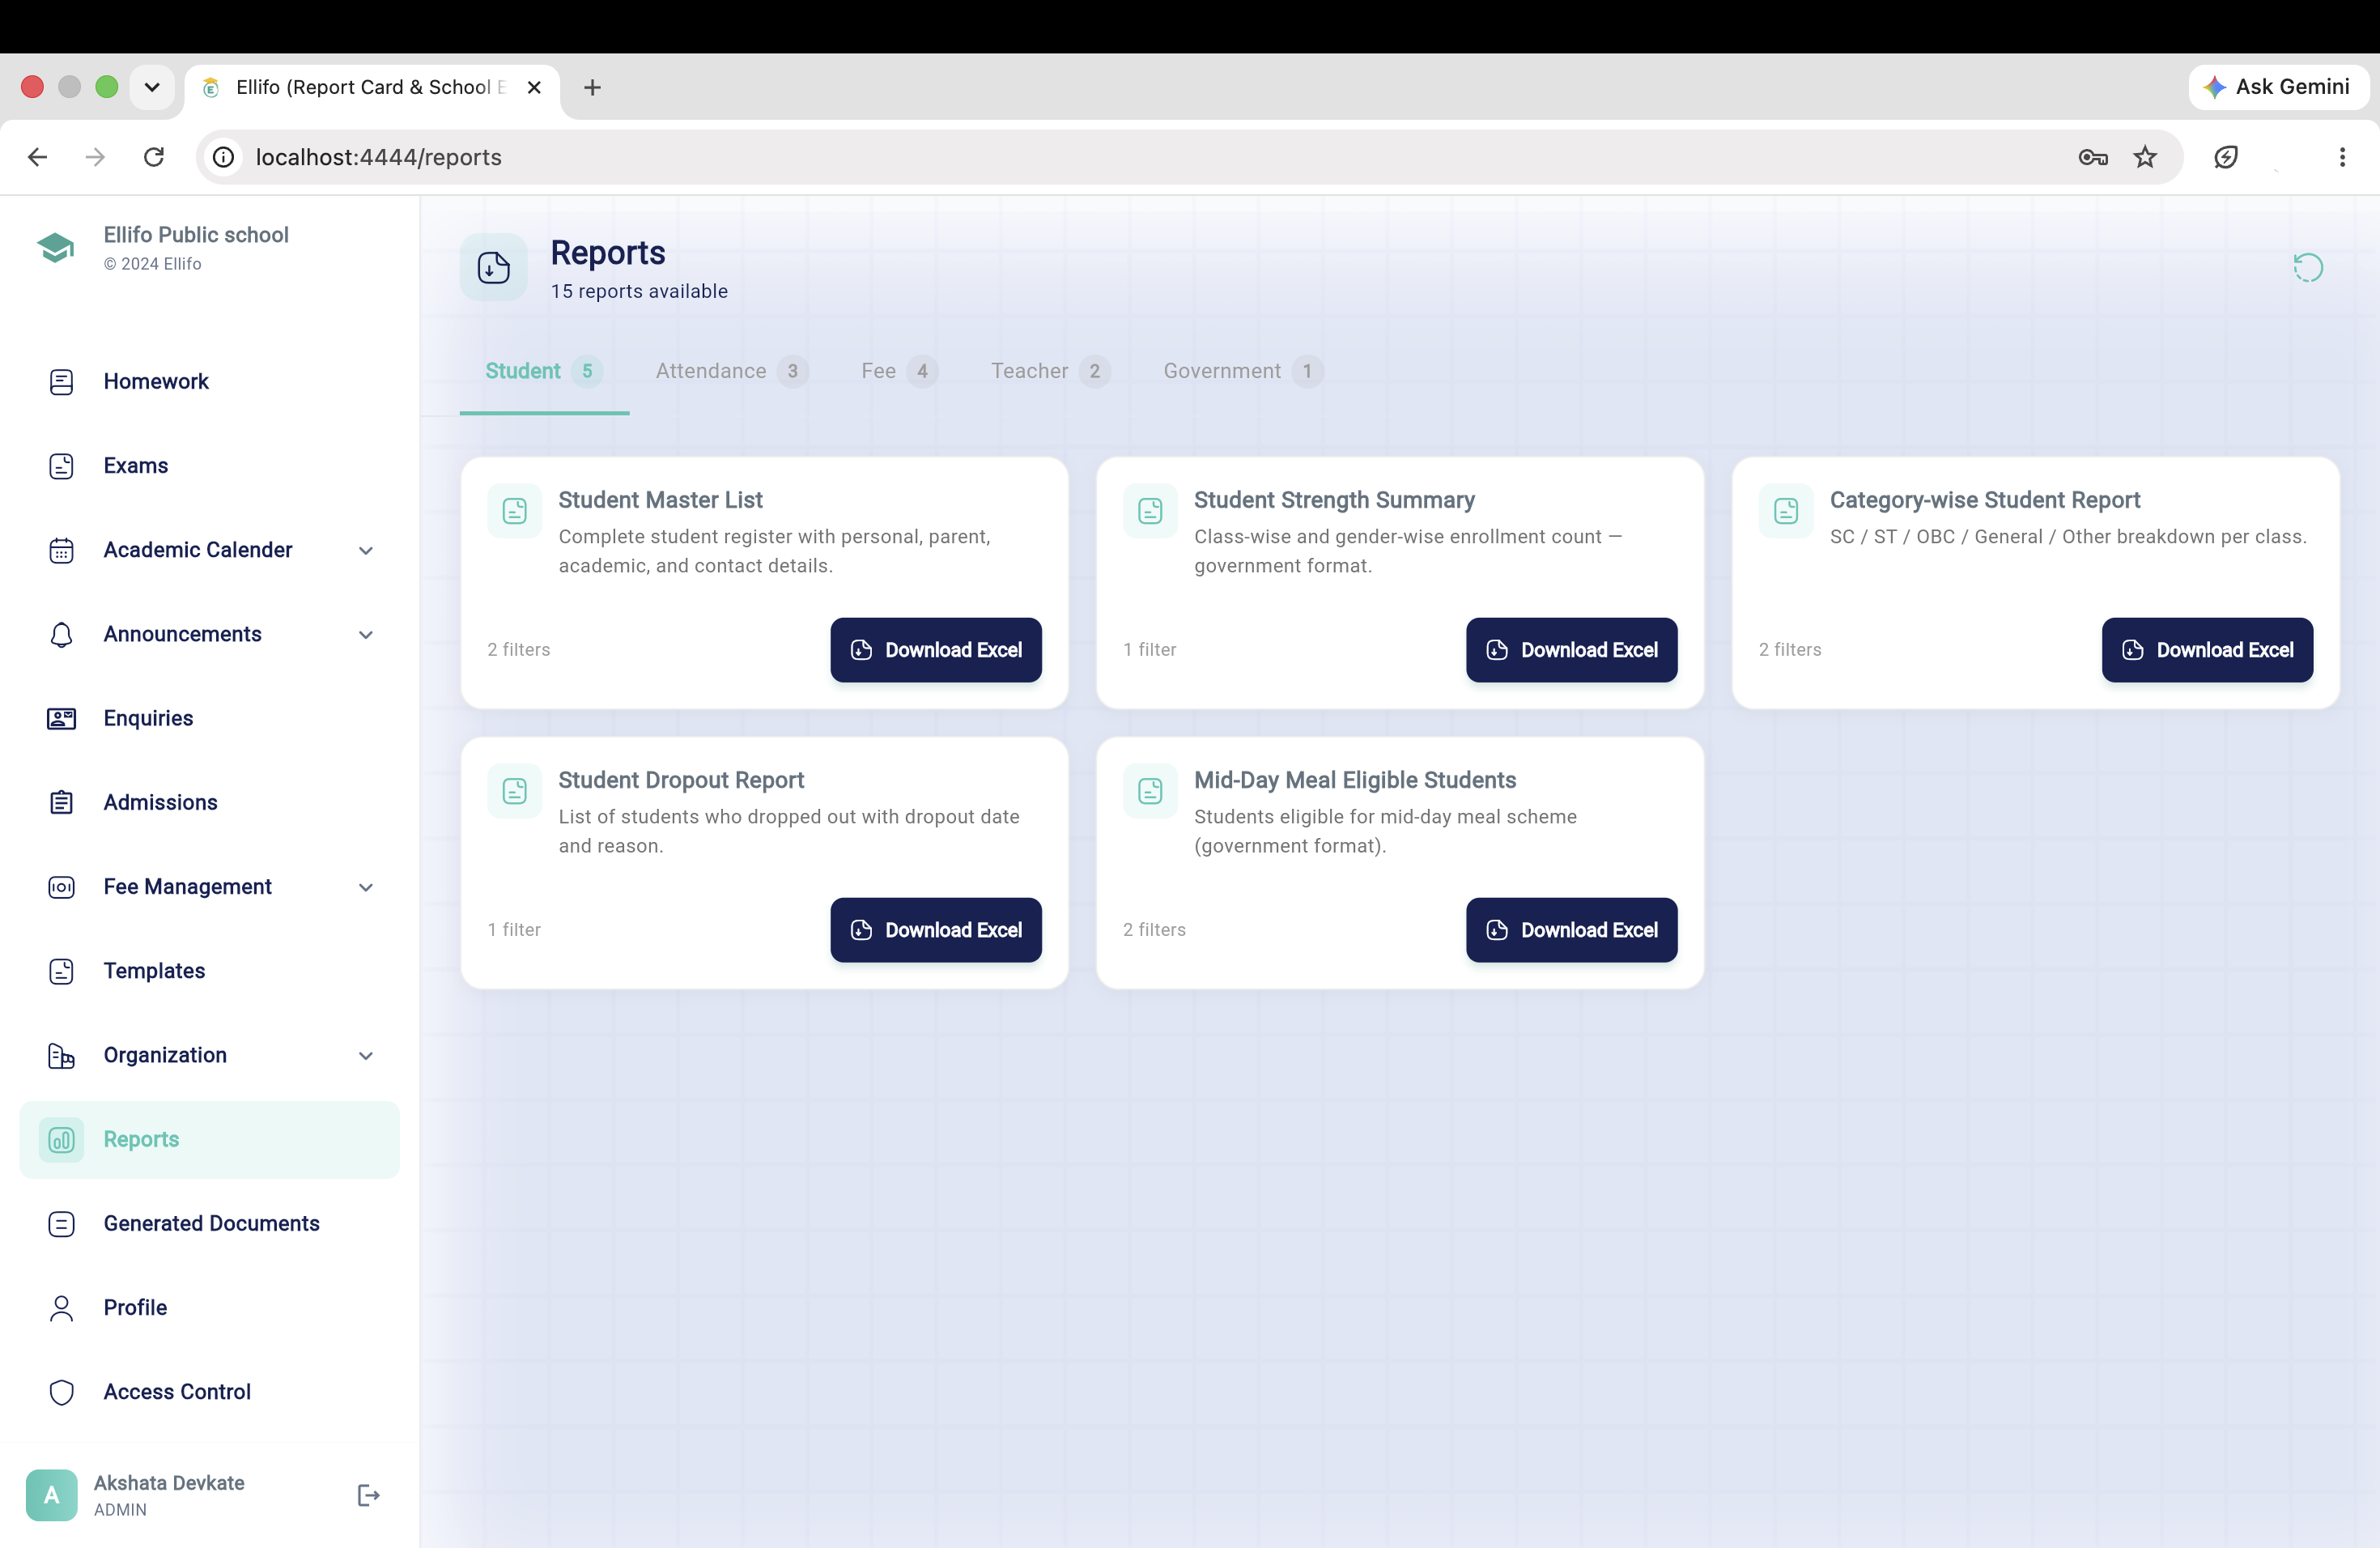Select the Student reports tab

coord(544,371)
